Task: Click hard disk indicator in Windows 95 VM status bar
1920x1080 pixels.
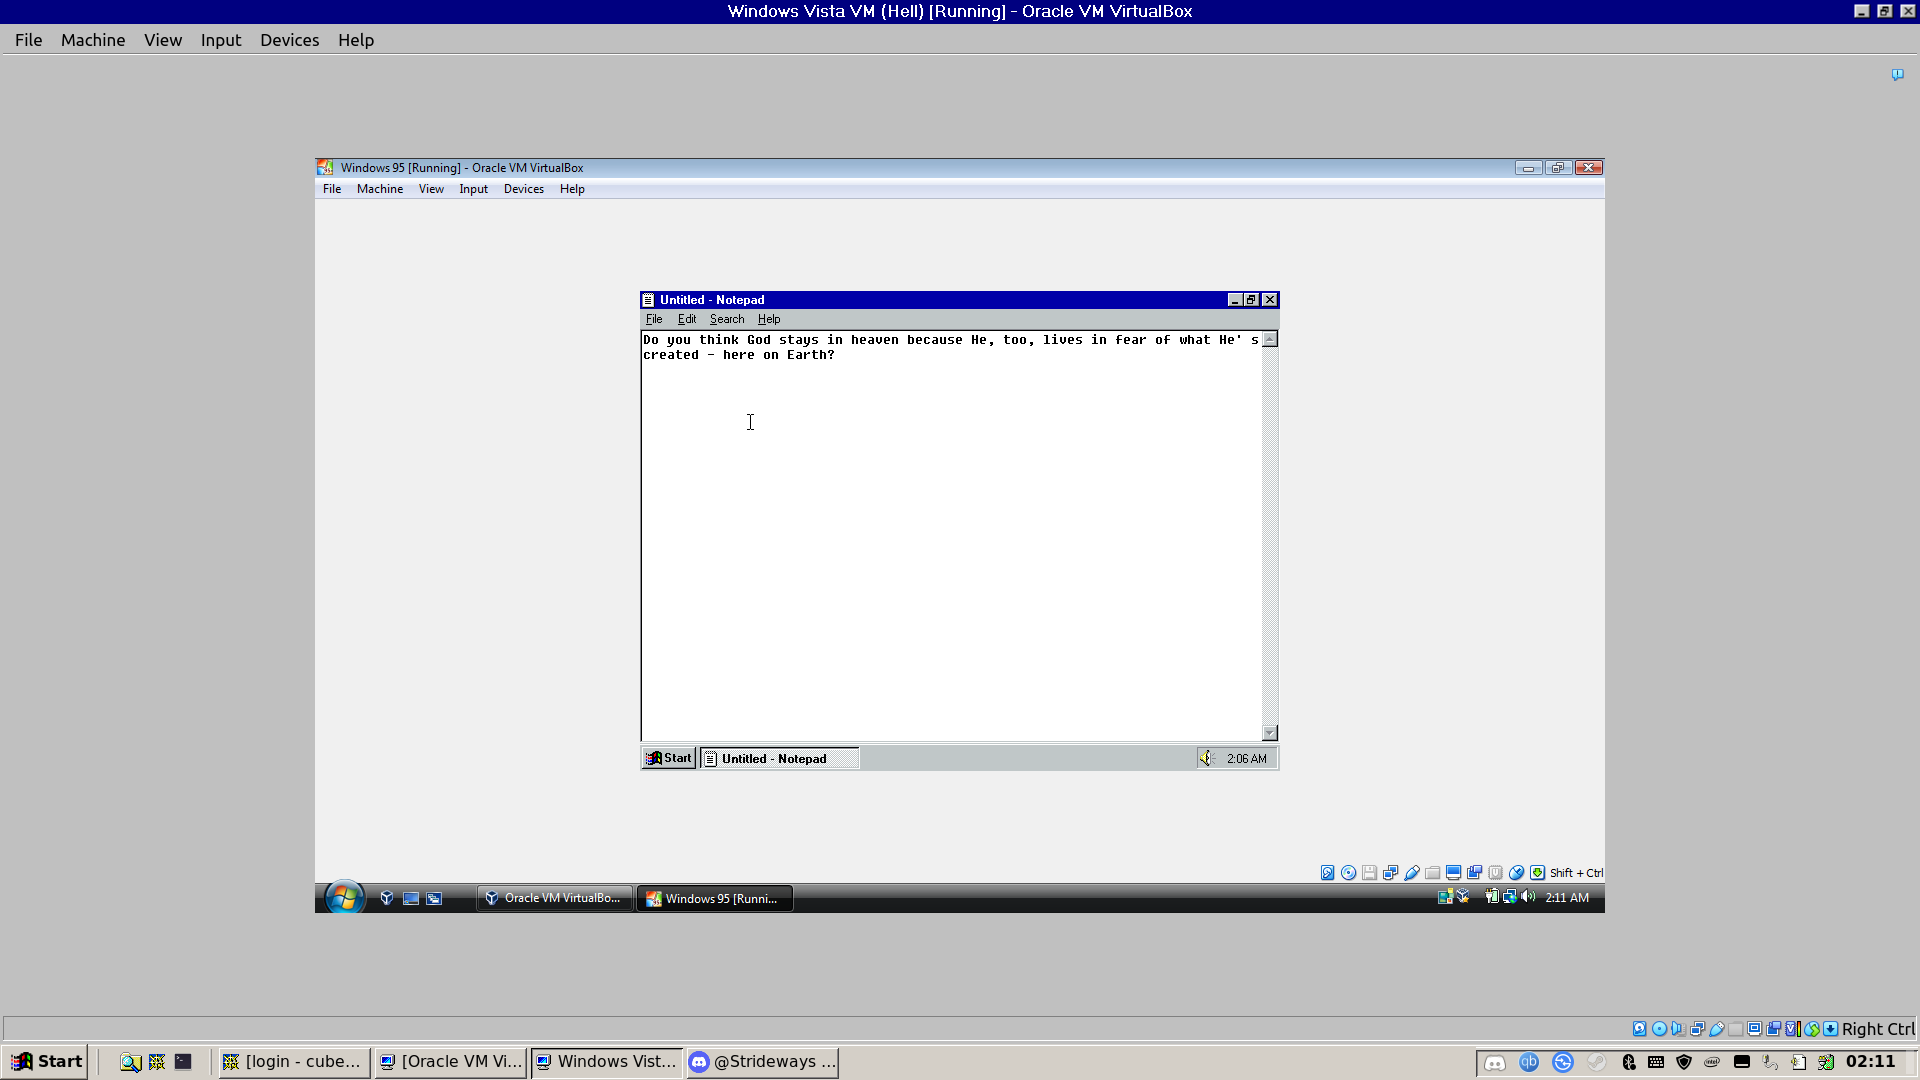Action: coord(1327,873)
